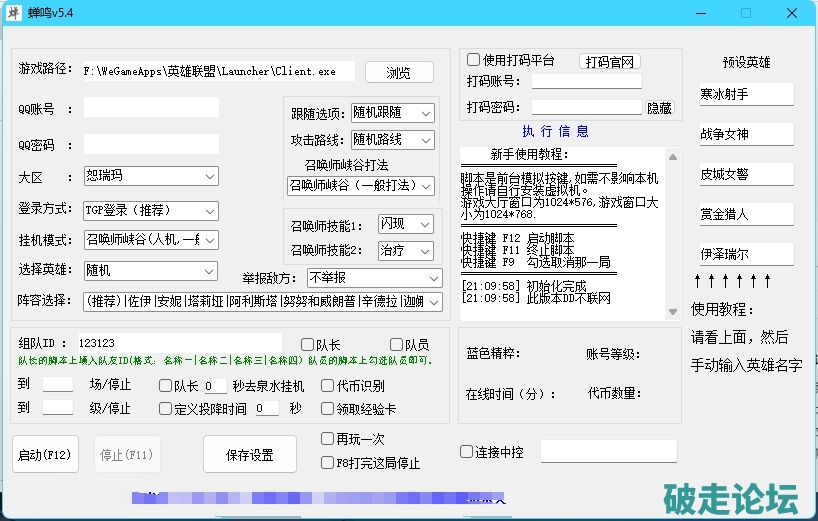Screen dimensions: 818x521
Task: Open the 召唤师技能1 闪现 dropdown
Action: pos(405,223)
